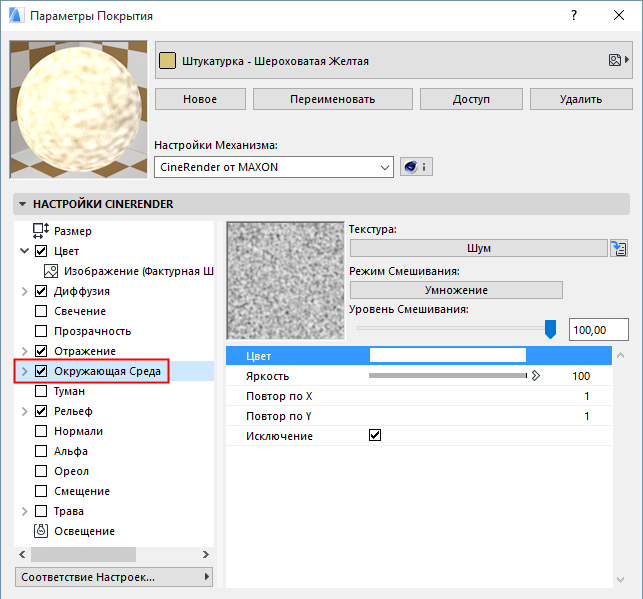Expand the Отражение channel arrow
The width and height of the screenshot is (643, 599).
25,351
